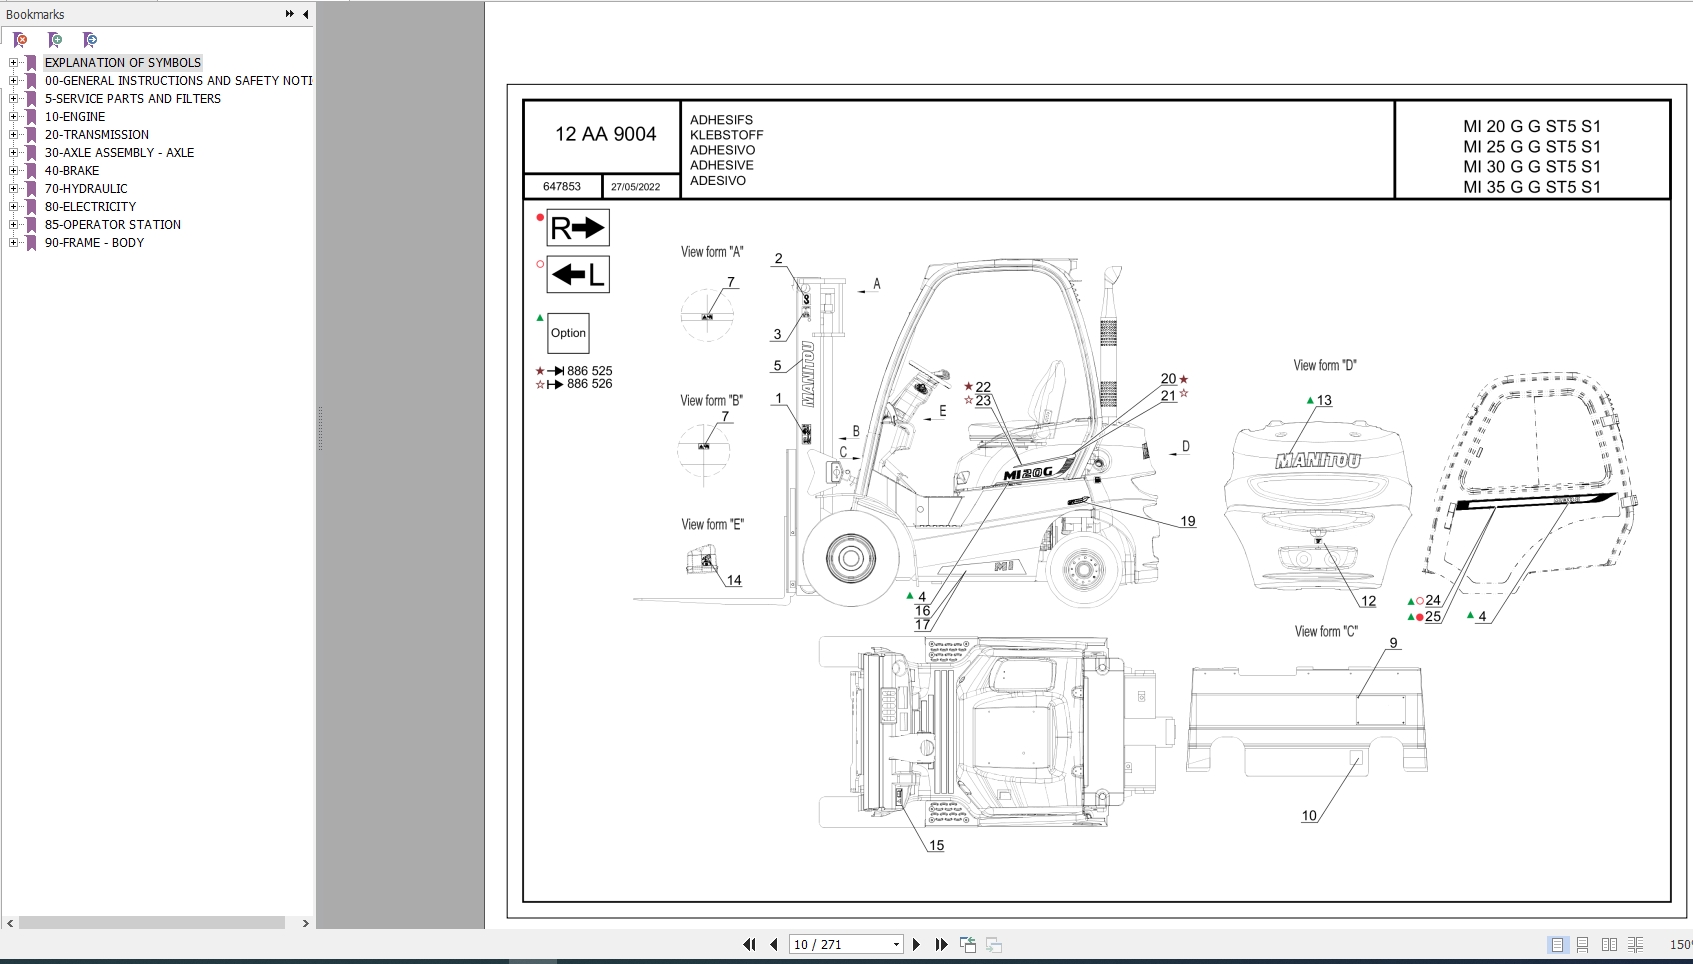Click the serial number 886 525 in legend
The image size is (1693, 964).
click(x=589, y=370)
